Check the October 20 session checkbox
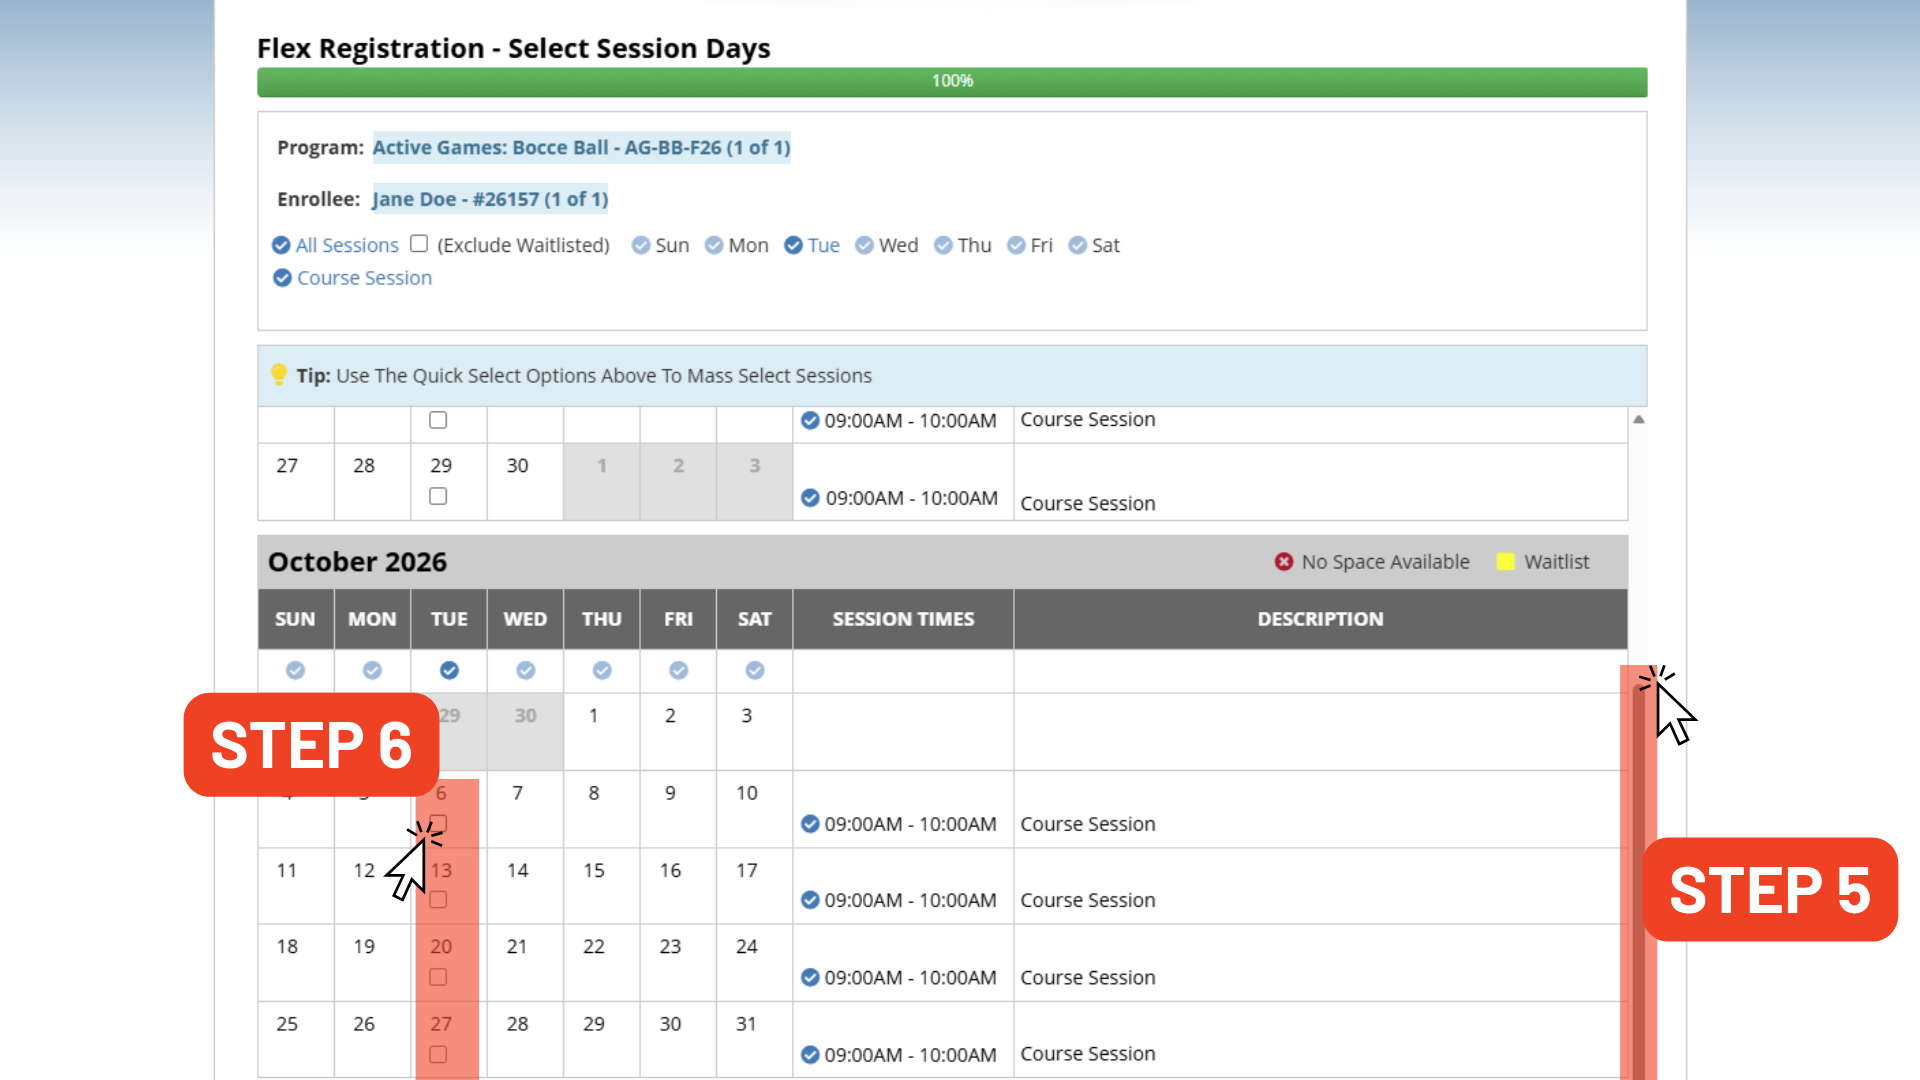The image size is (1920, 1080). (x=438, y=977)
